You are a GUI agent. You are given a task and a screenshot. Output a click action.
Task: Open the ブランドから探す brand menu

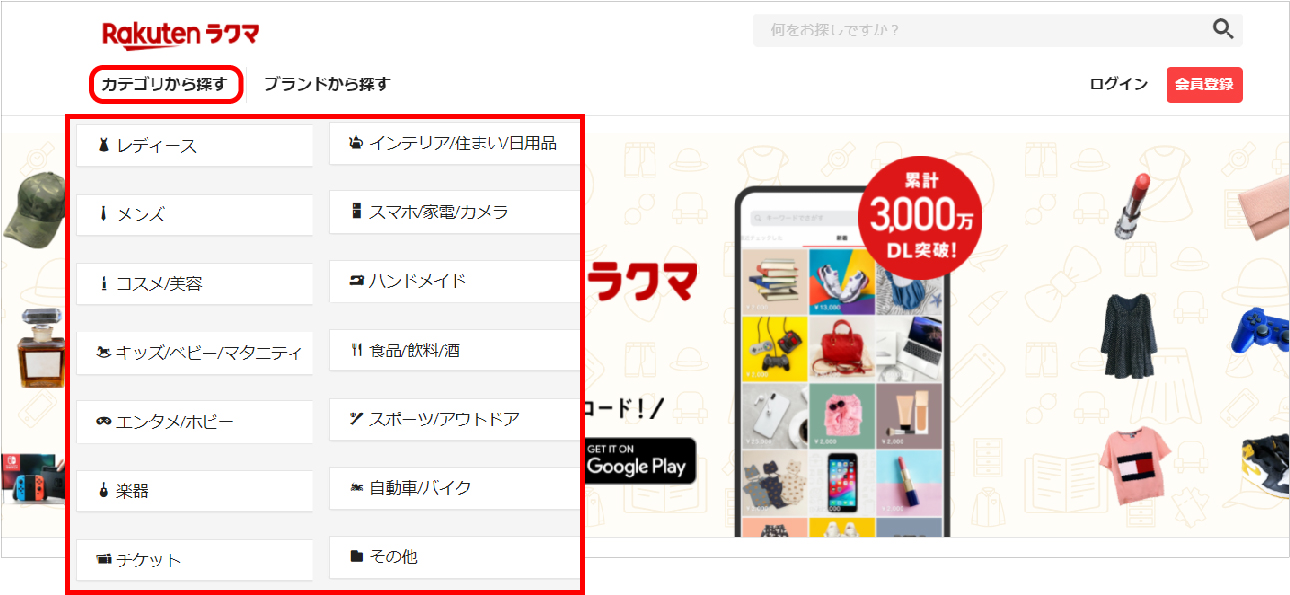pyautogui.click(x=326, y=84)
